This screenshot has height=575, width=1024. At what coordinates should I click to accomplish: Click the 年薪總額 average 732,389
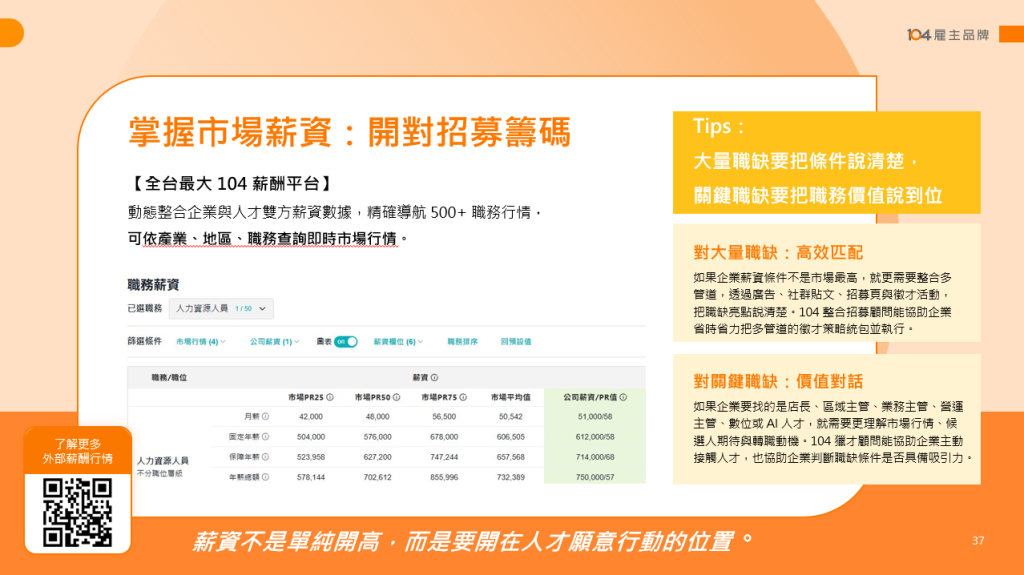point(511,477)
